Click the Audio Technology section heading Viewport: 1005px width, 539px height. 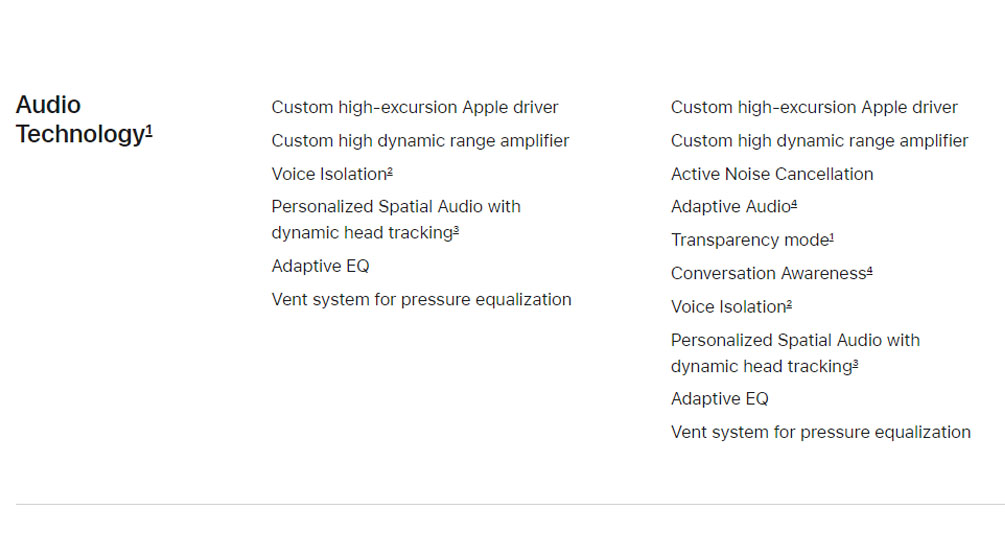(x=80, y=119)
